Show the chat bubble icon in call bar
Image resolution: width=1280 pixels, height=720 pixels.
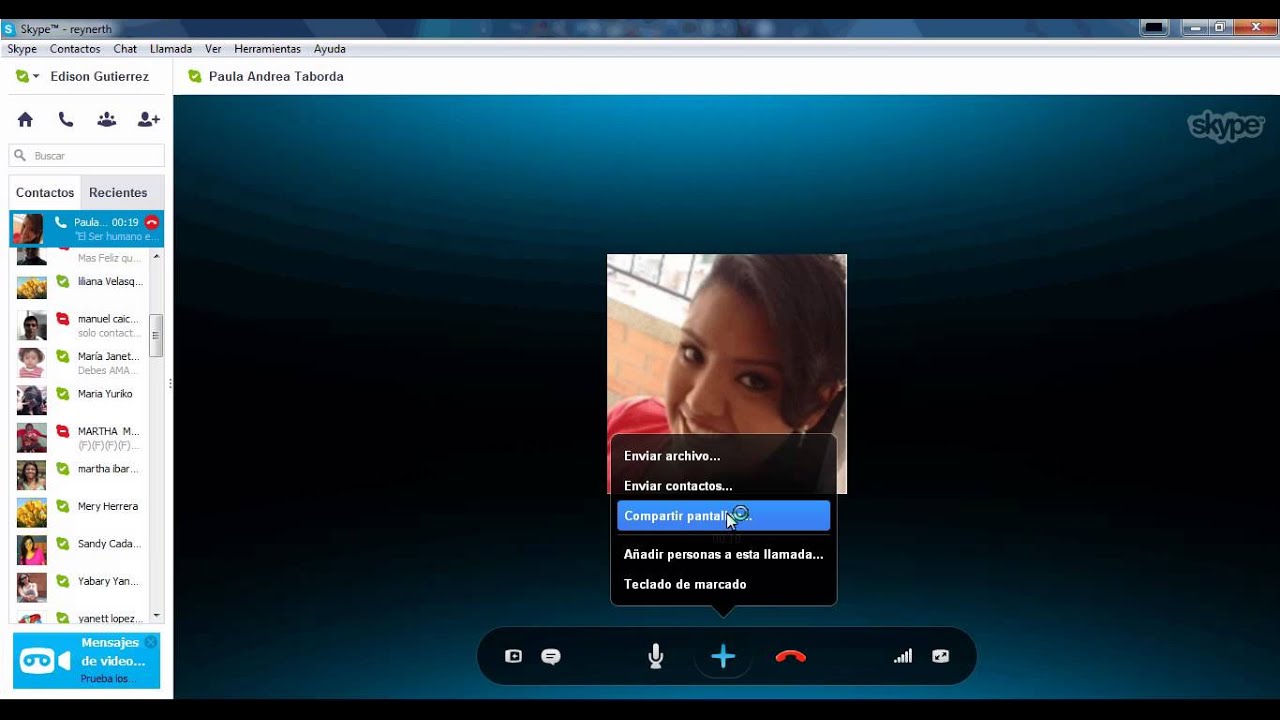[x=551, y=657]
